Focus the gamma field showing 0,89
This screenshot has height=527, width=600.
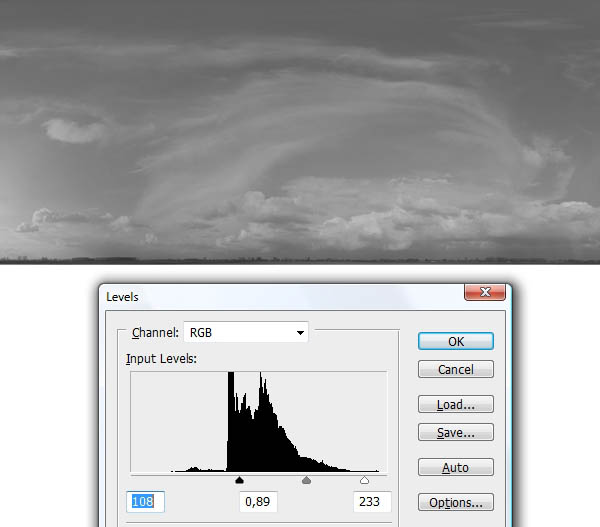(x=258, y=501)
